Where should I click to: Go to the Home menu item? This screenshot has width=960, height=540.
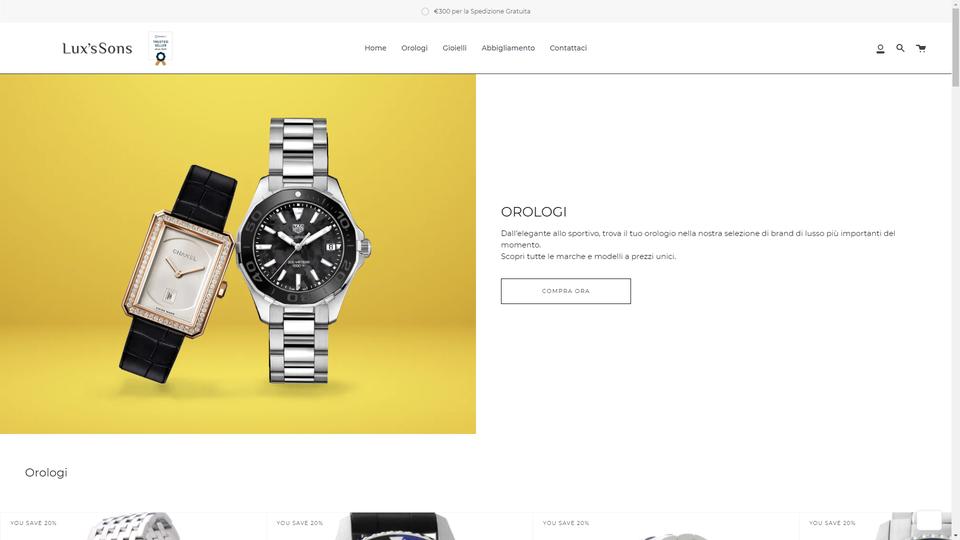click(375, 48)
